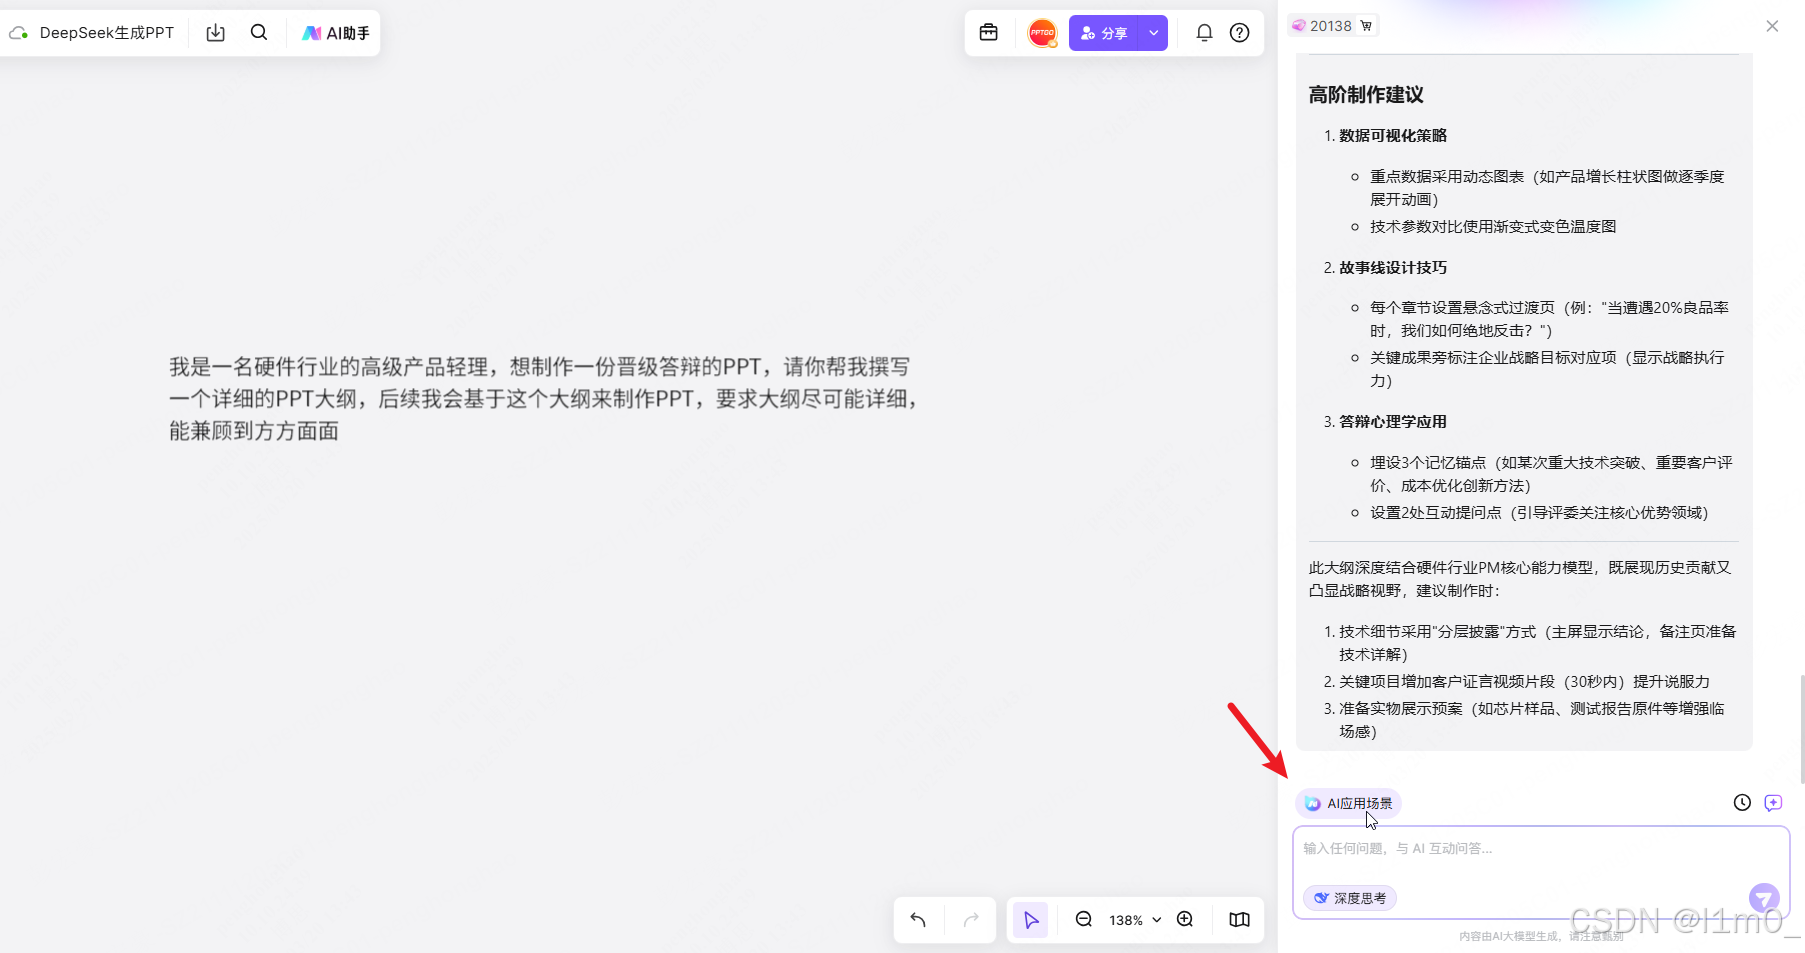Close the AI assistant panel

coord(1772,26)
